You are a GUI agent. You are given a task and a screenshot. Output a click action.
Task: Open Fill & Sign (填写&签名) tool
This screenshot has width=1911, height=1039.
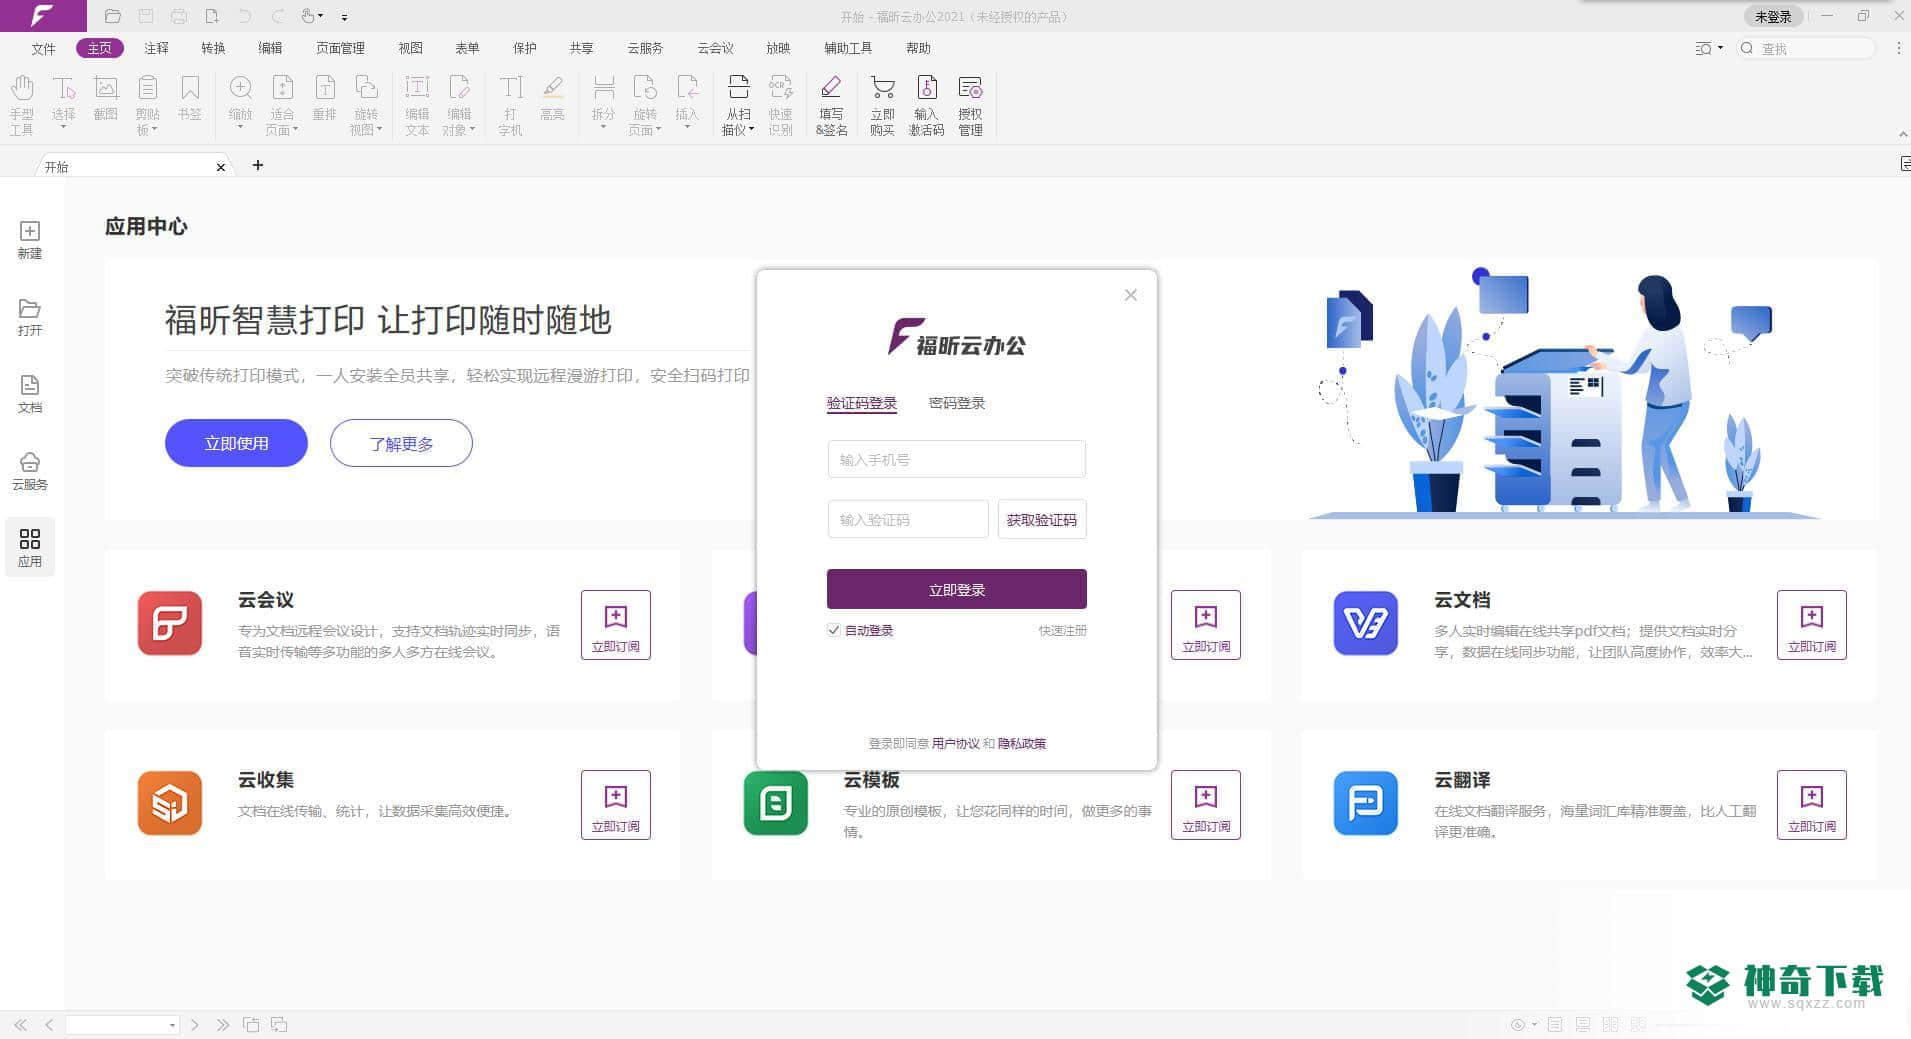point(831,104)
